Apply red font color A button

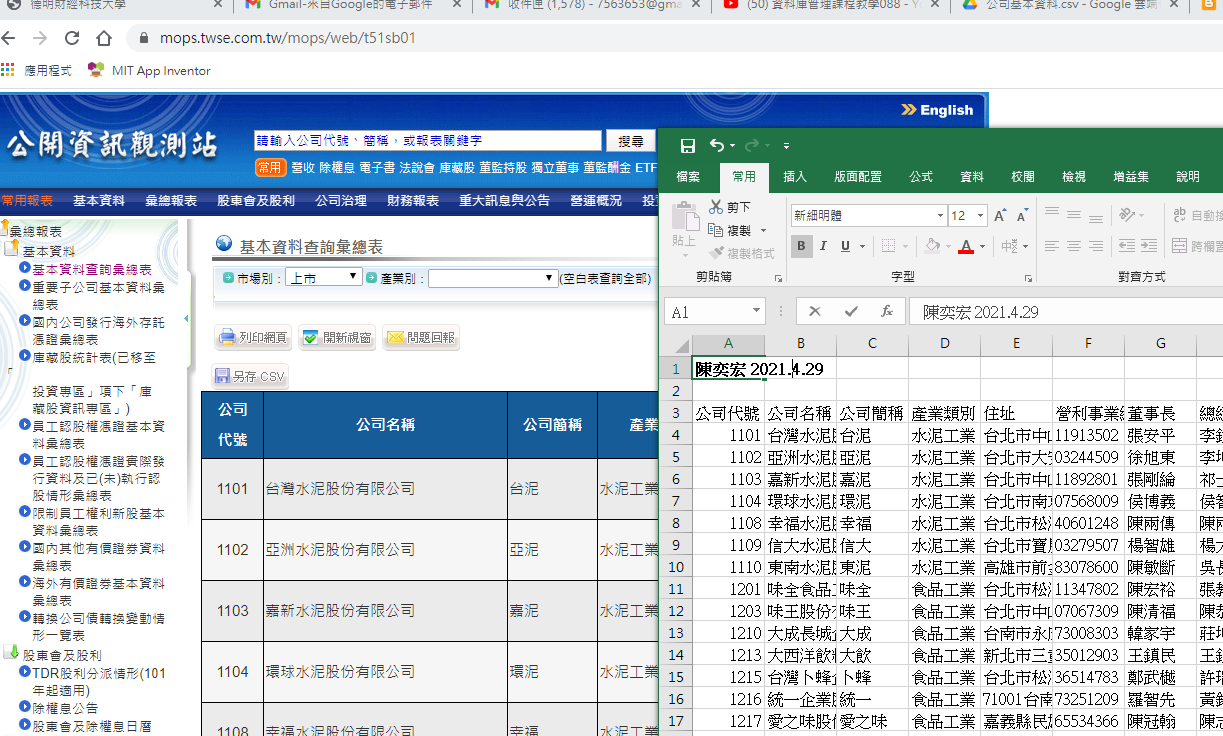(966, 246)
